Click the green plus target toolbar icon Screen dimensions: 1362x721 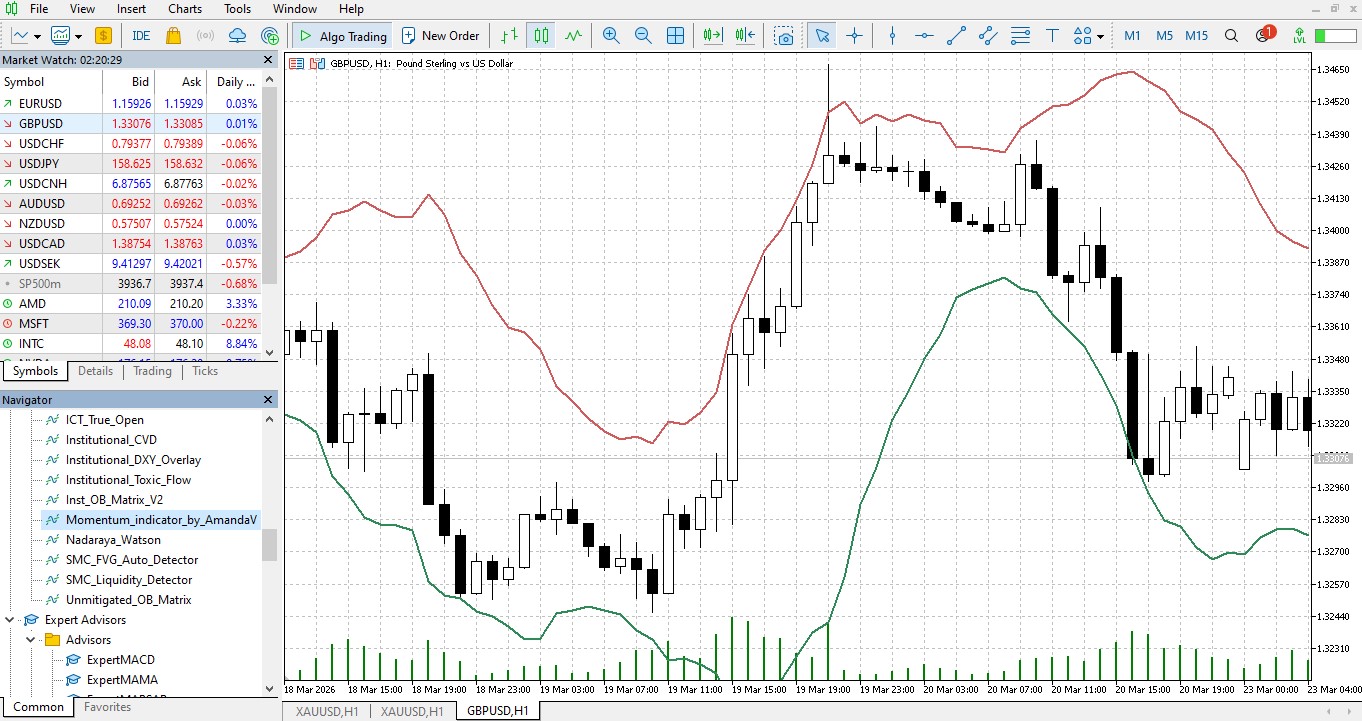pyautogui.click(x=269, y=36)
